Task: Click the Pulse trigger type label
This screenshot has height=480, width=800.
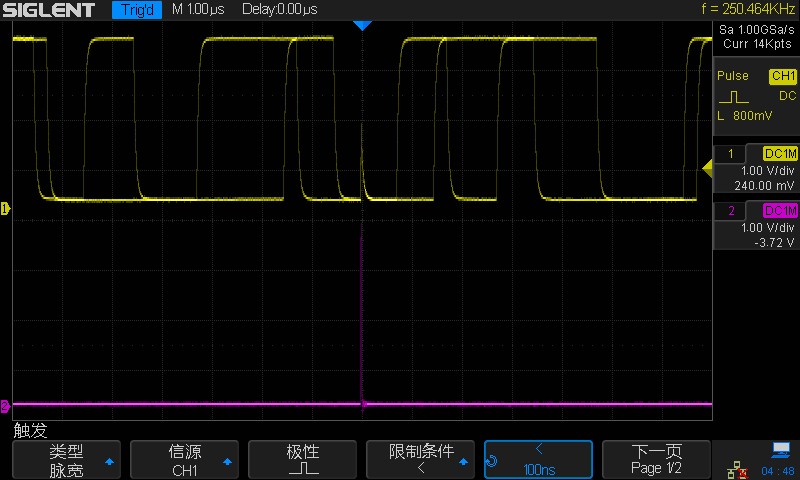Action: 733,75
